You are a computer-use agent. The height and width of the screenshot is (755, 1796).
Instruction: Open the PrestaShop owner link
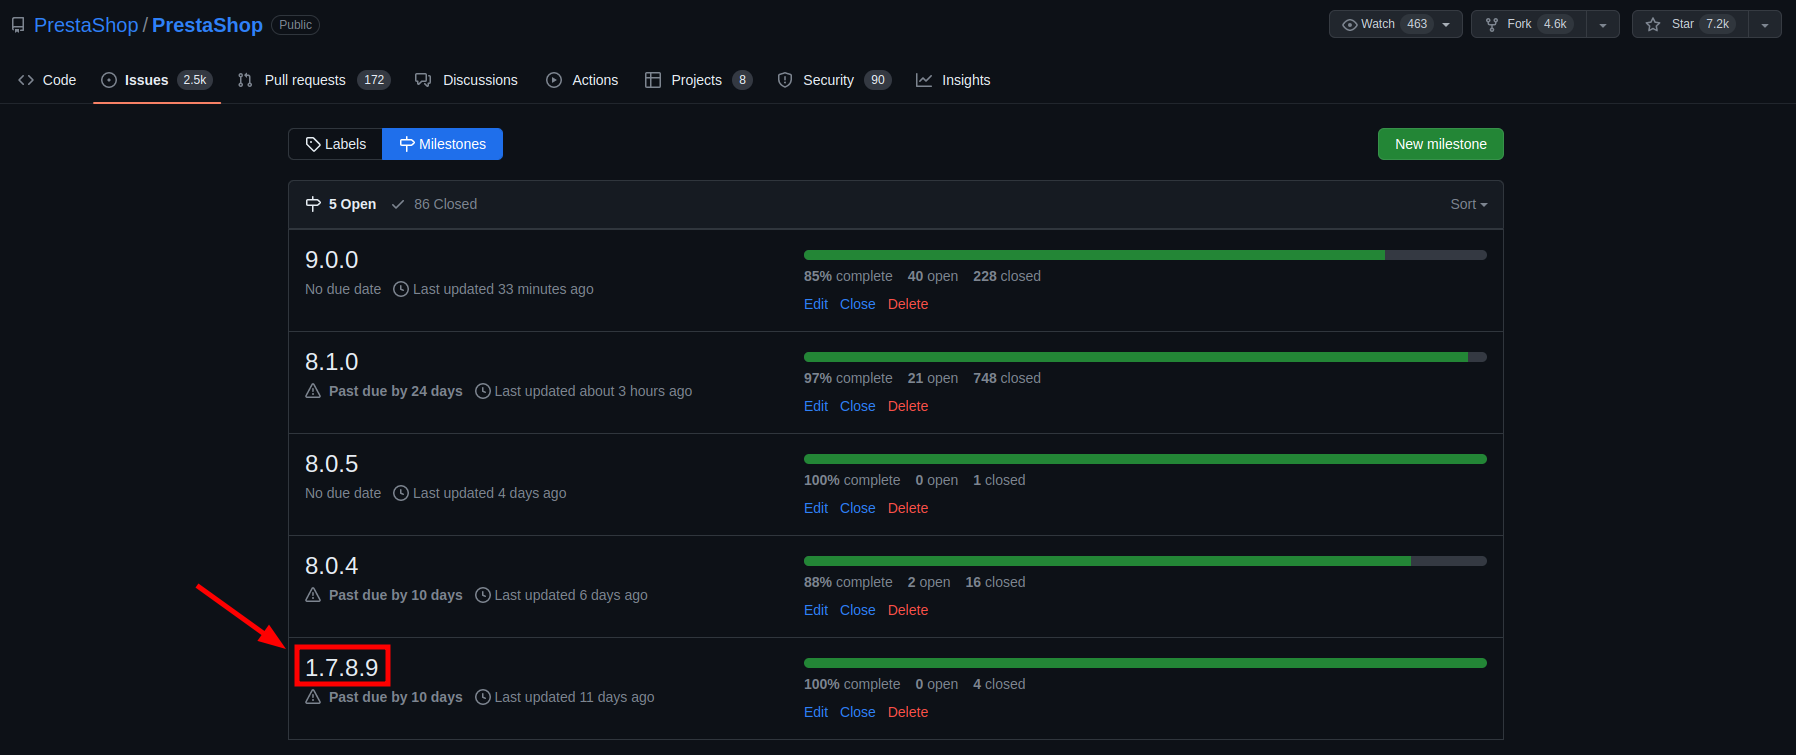(x=86, y=25)
